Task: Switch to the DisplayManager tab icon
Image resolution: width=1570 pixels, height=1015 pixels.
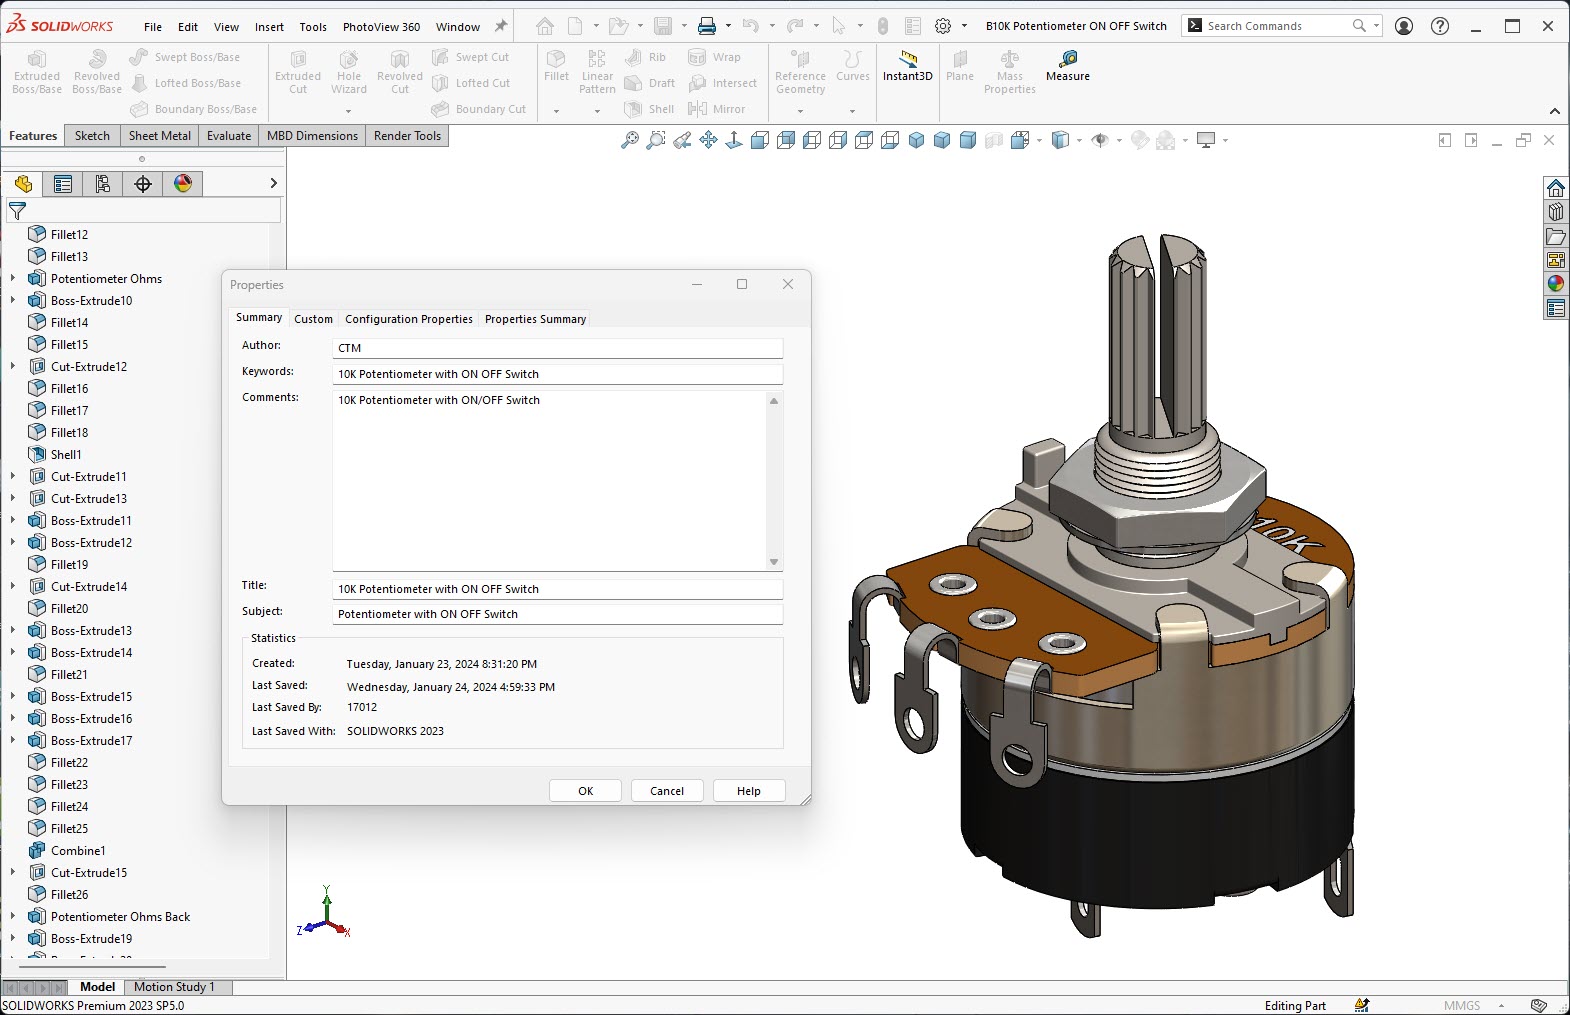Action: coord(183,184)
